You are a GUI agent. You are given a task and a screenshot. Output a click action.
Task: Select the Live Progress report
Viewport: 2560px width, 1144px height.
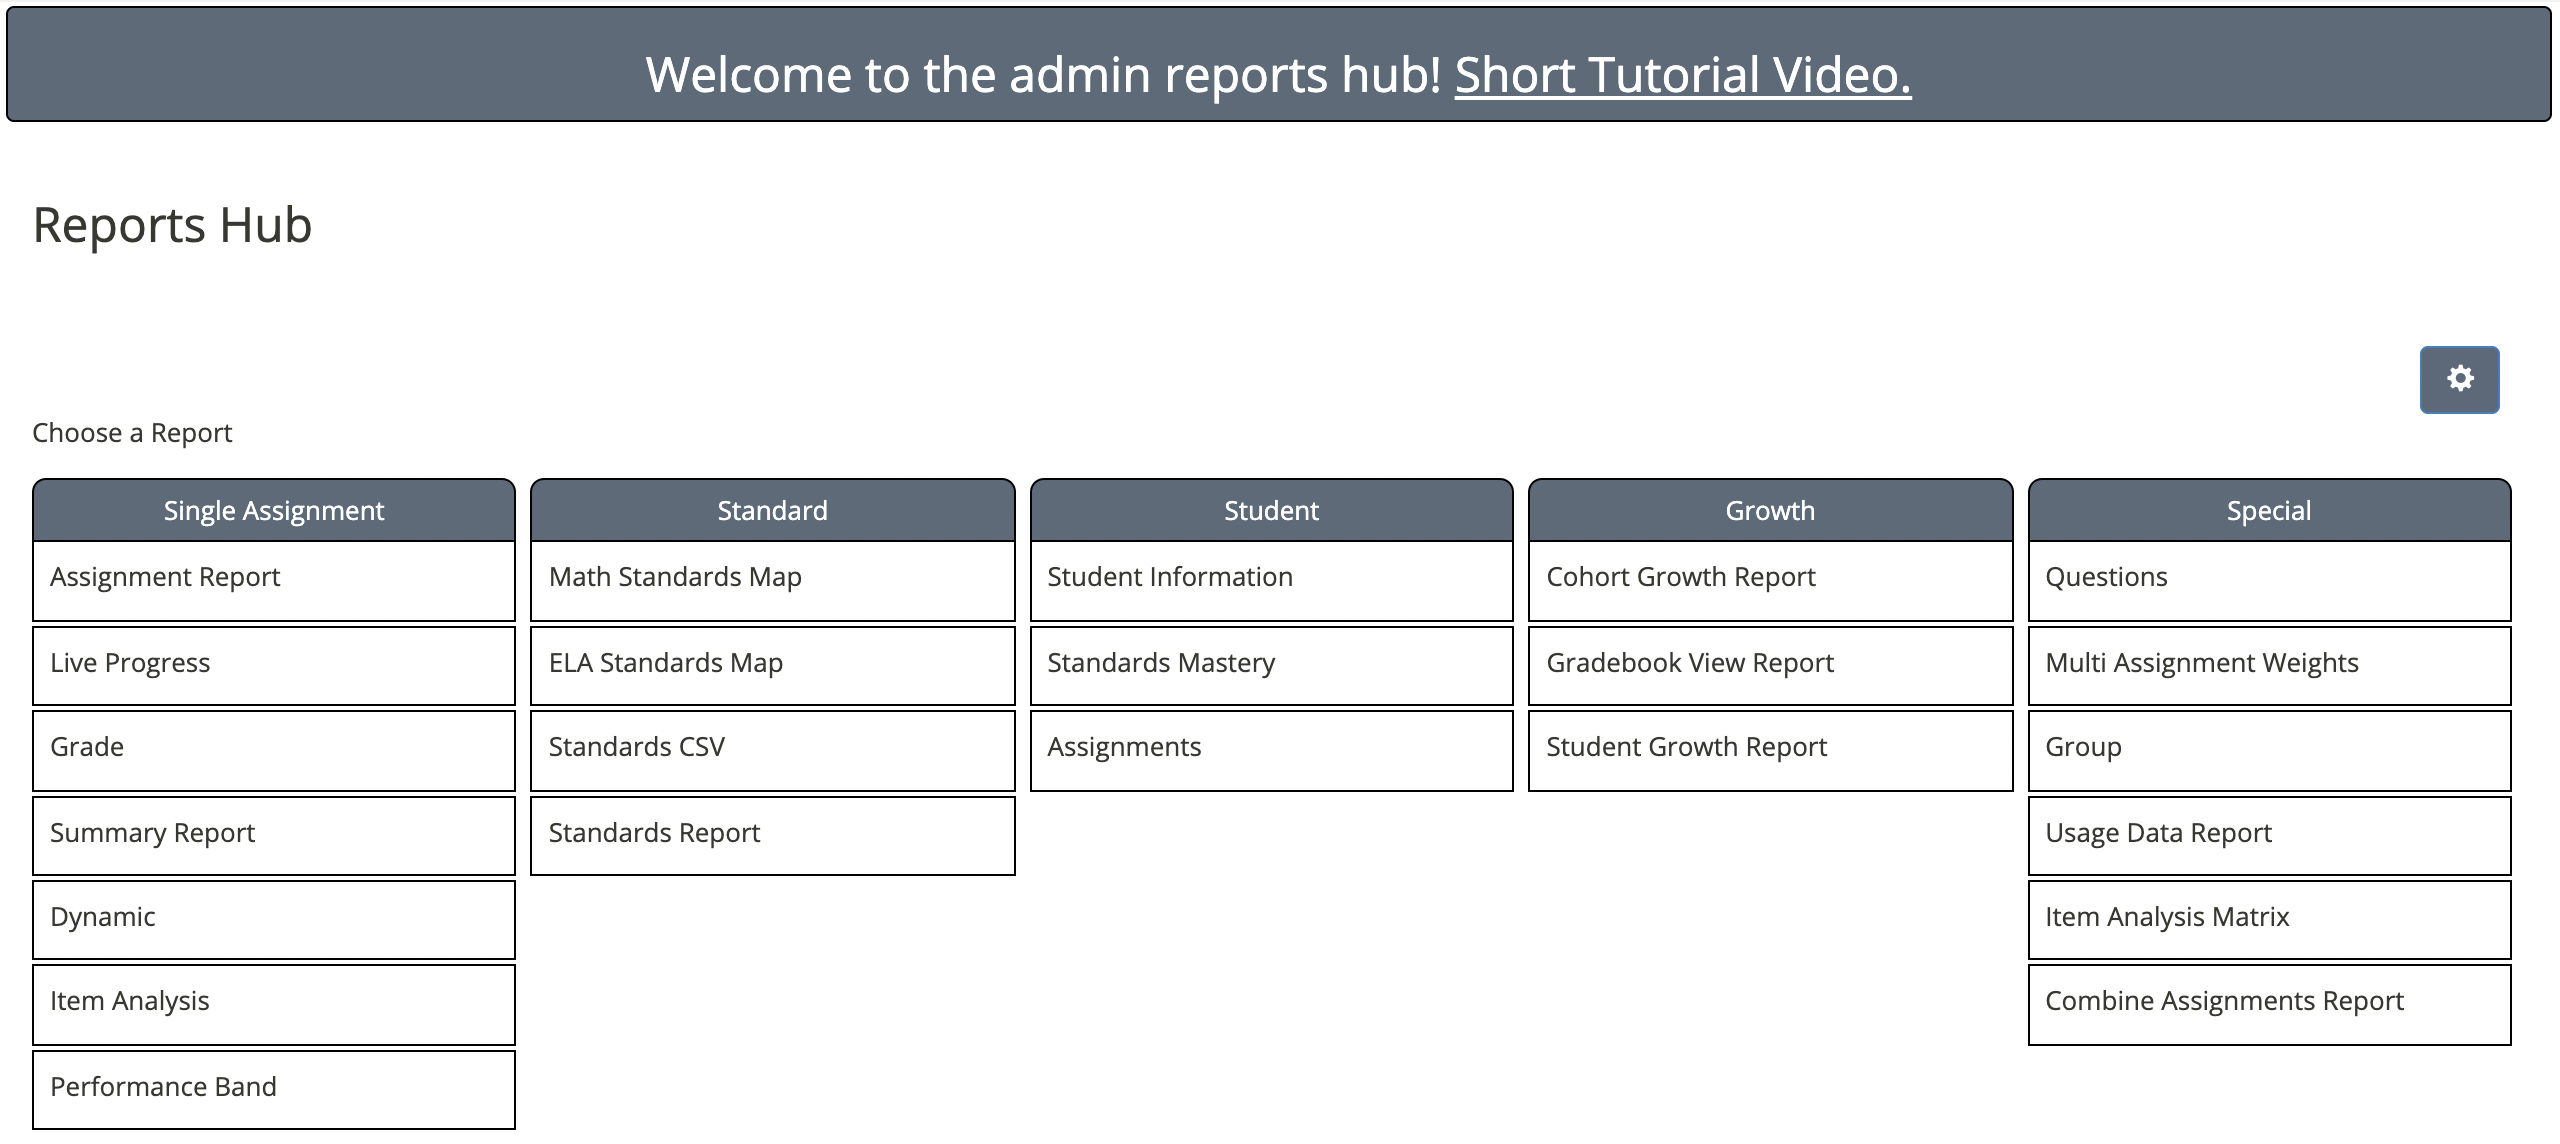pyautogui.click(x=273, y=665)
